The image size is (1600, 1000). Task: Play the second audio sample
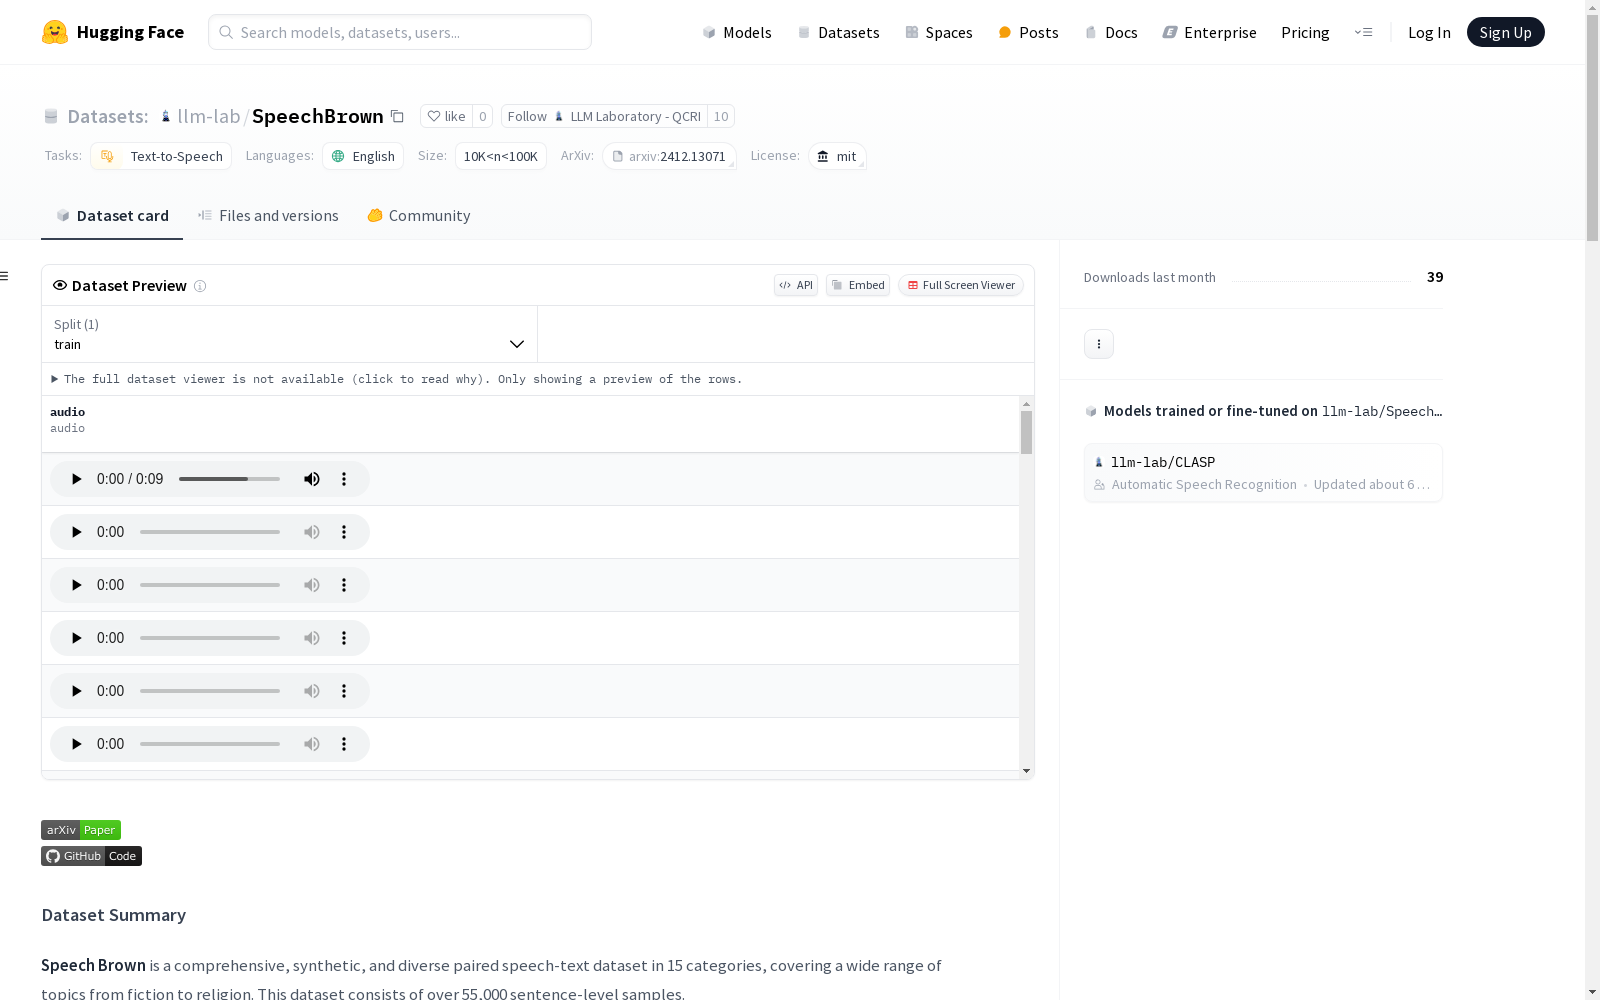pyautogui.click(x=76, y=532)
